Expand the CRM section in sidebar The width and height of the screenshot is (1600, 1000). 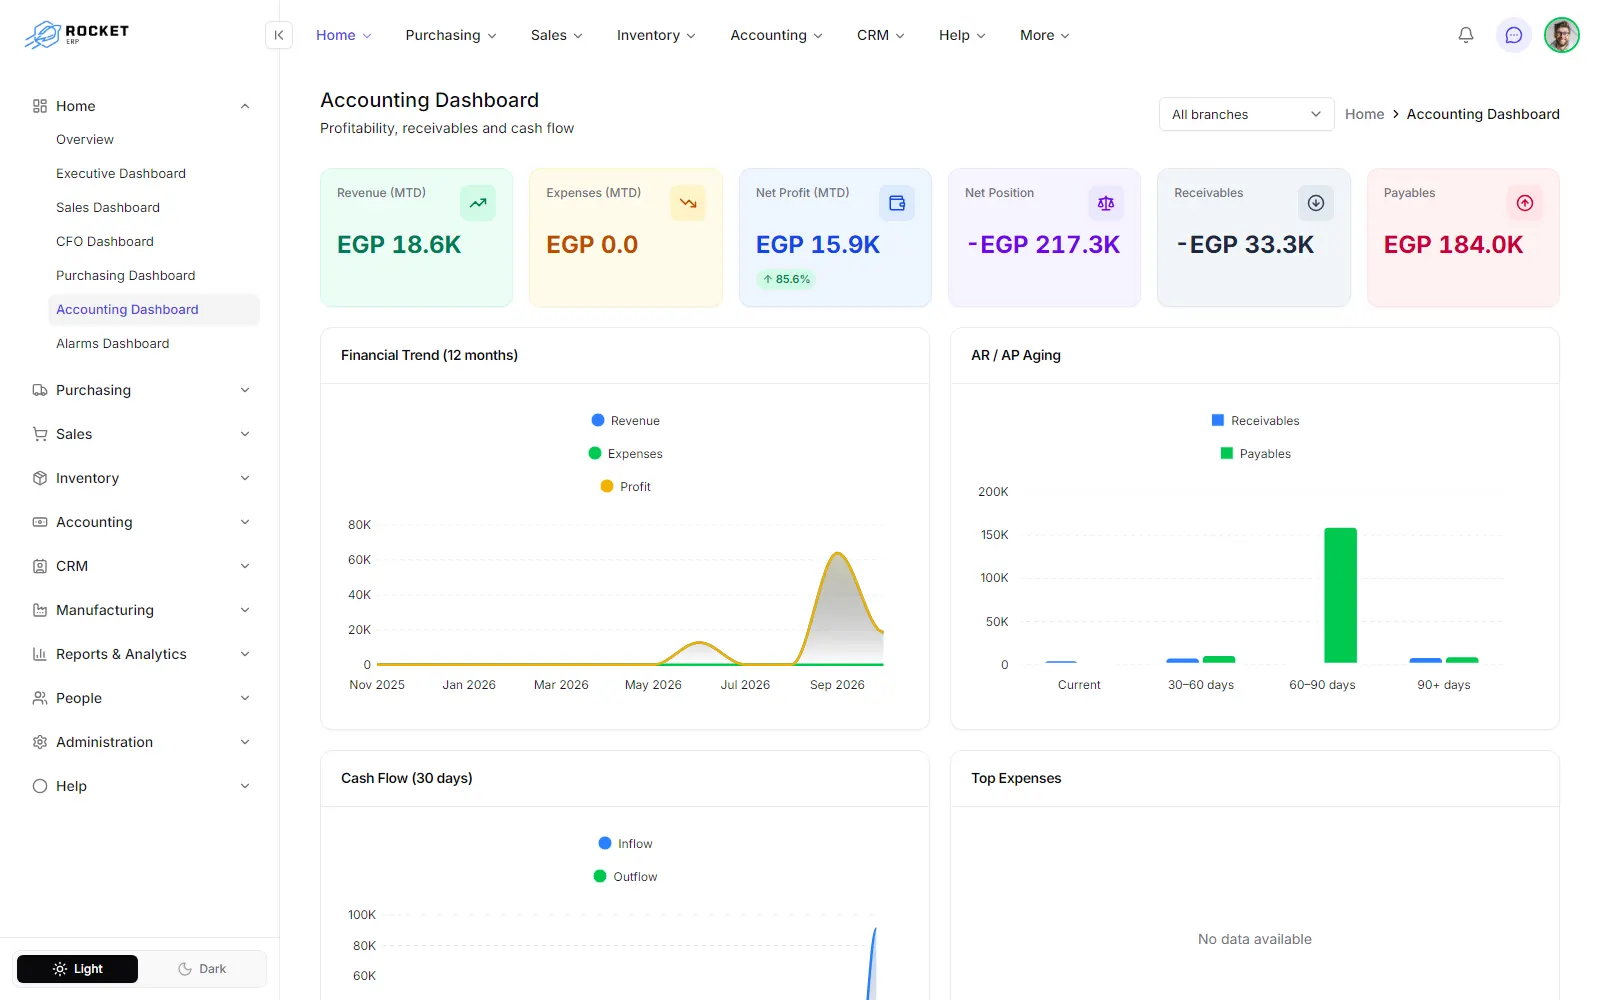pyautogui.click(x=140, y=566)
